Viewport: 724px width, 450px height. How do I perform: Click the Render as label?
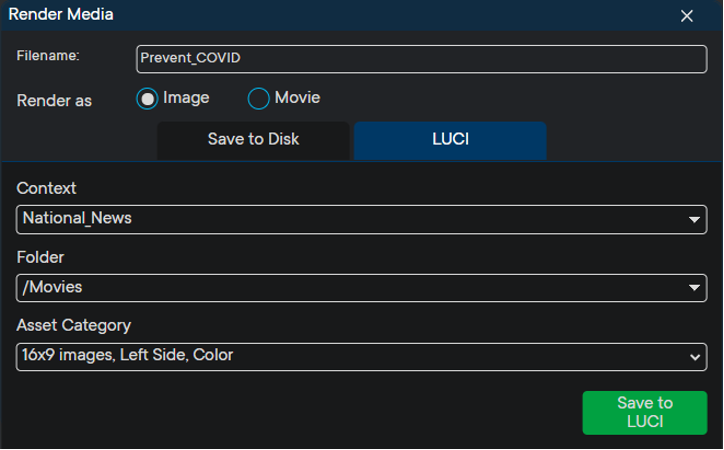[54, 101]
